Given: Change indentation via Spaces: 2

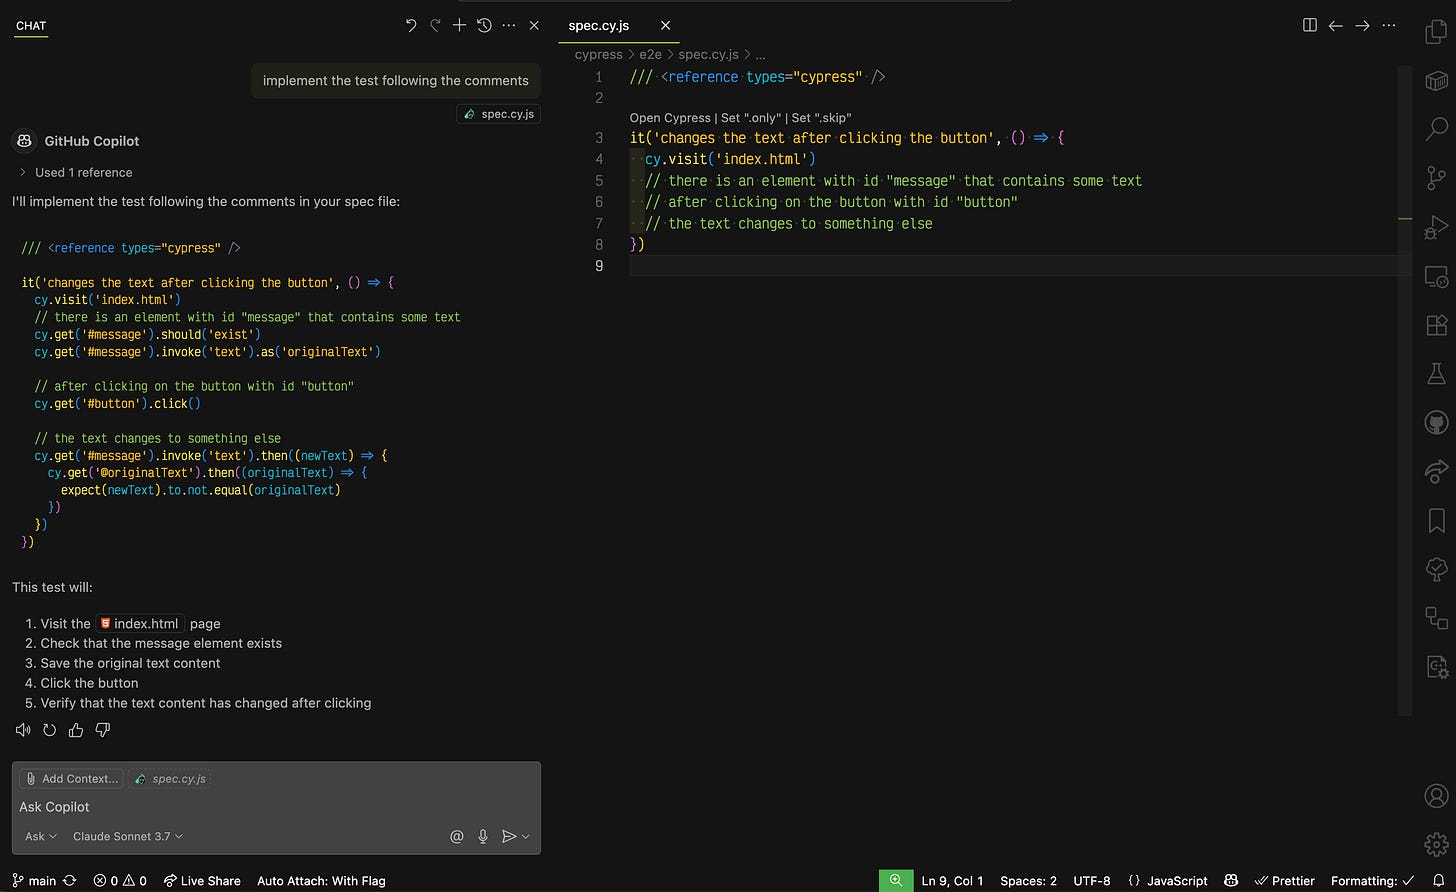Looking at the screenshot, I should (1028, 881).
